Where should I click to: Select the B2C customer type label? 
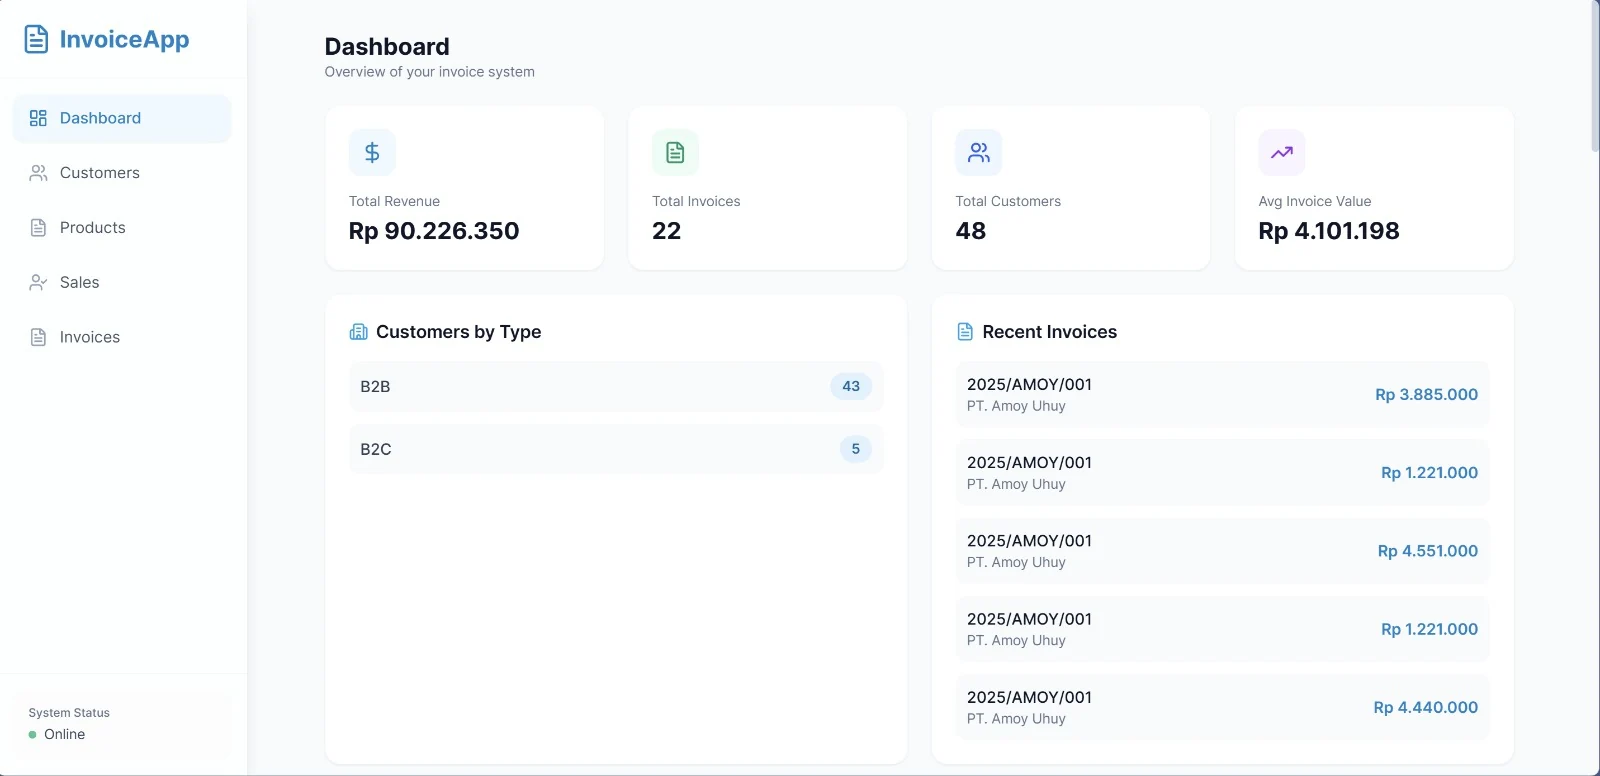click(x=376, y=449)
